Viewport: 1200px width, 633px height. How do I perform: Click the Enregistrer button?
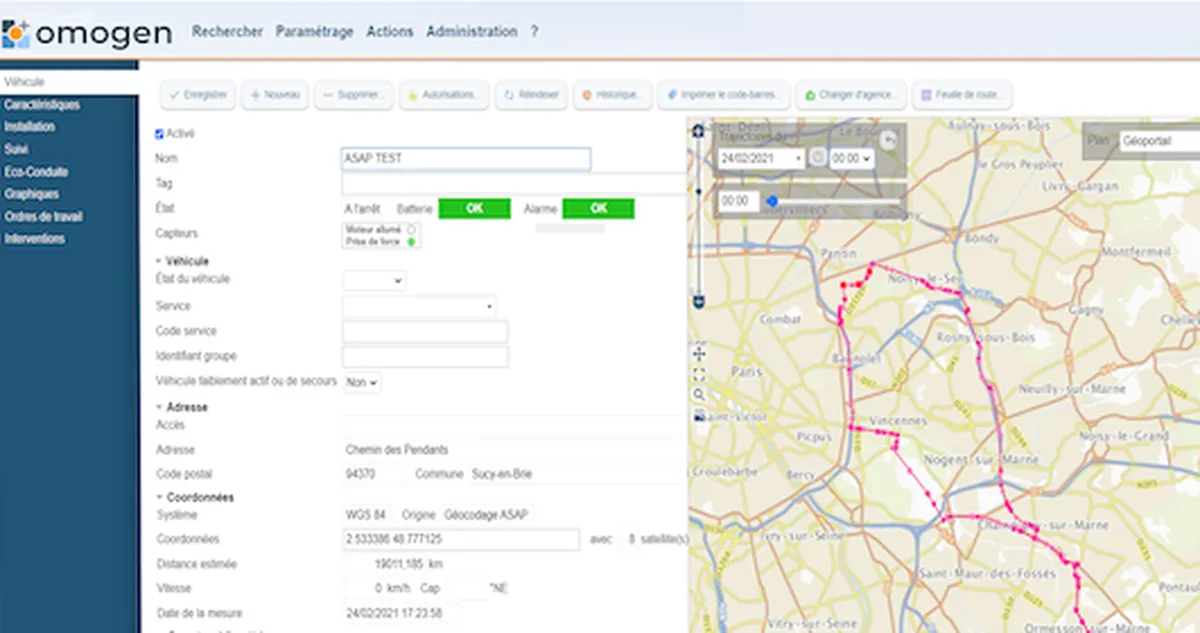pos(199,95)
